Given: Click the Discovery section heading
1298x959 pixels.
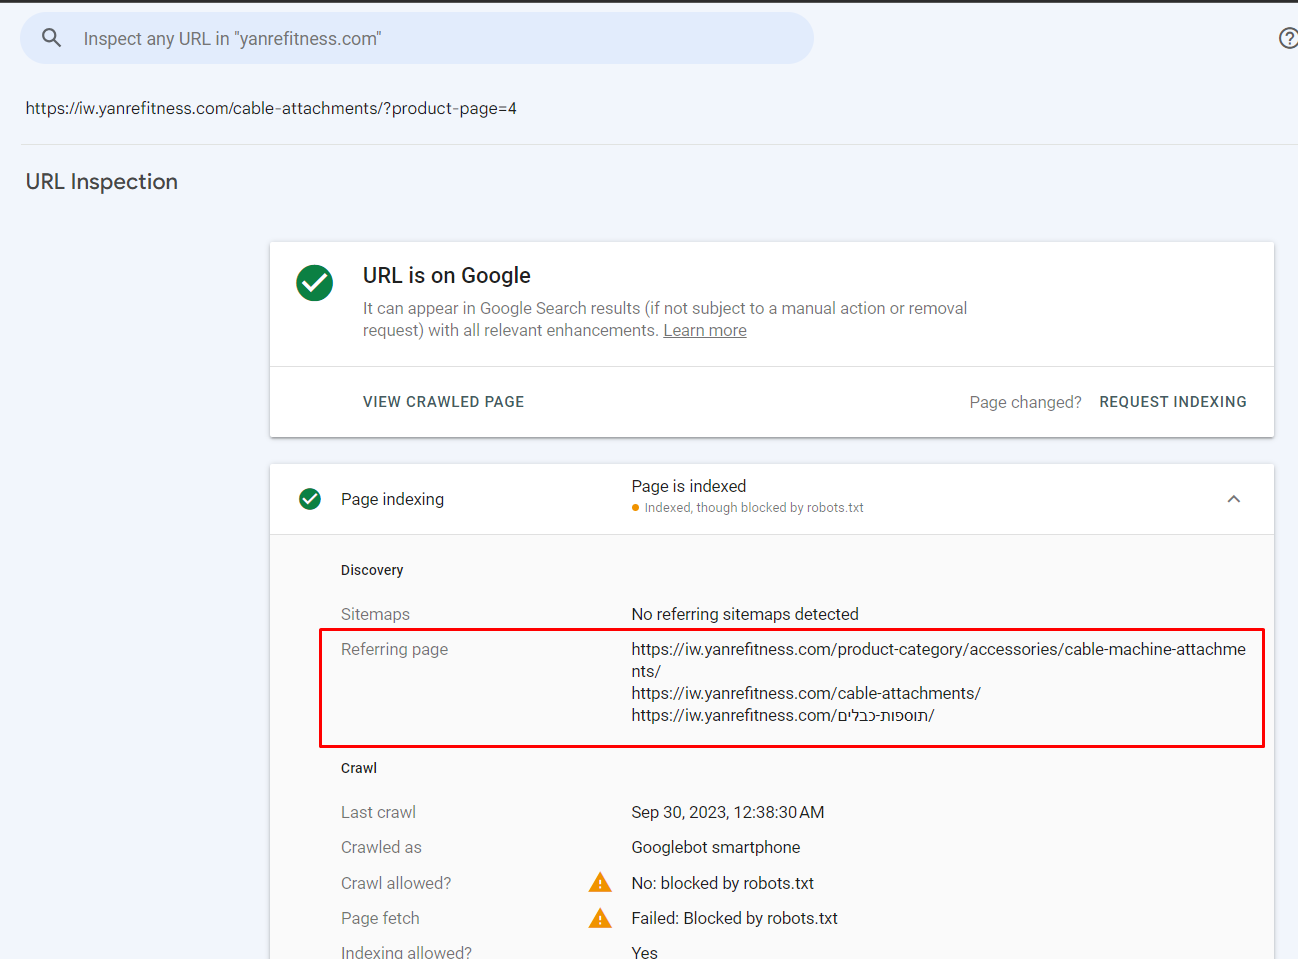Looking at the screenshot, I should pyautogui.click(x=372, y=570).
